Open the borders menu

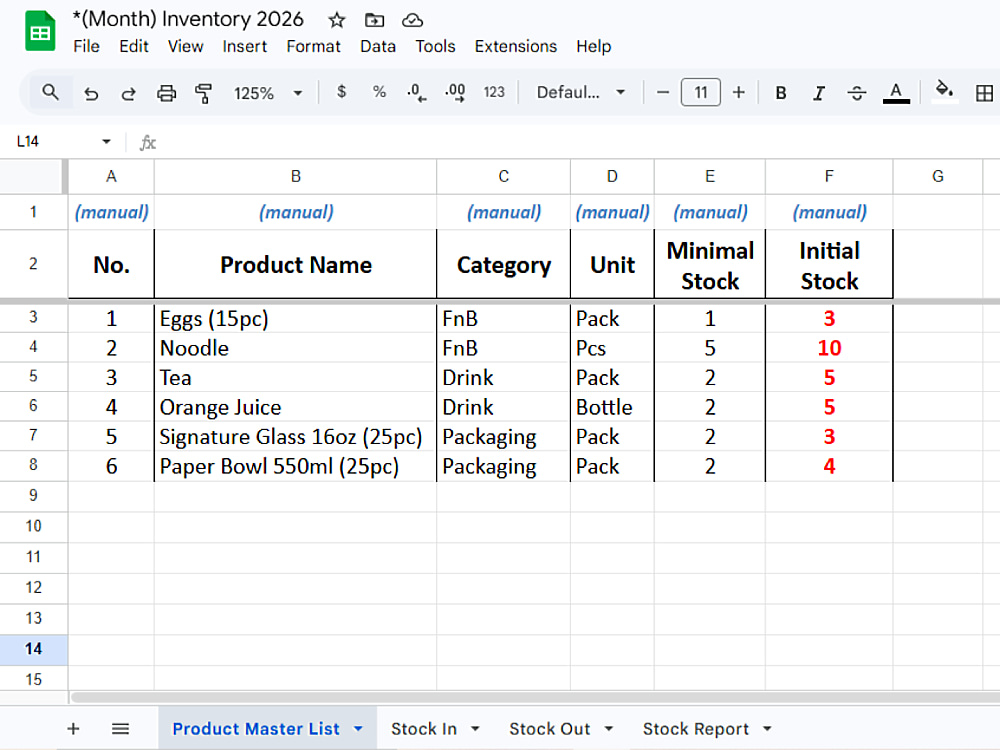(x=984, y=93)
